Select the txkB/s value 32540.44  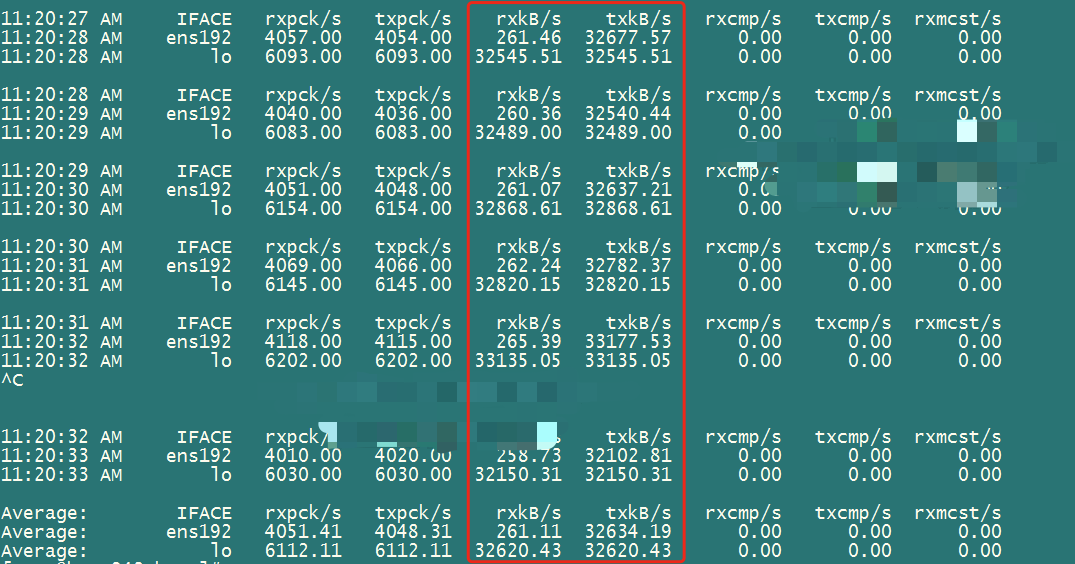pyautogui.click(x=627, y=114)
